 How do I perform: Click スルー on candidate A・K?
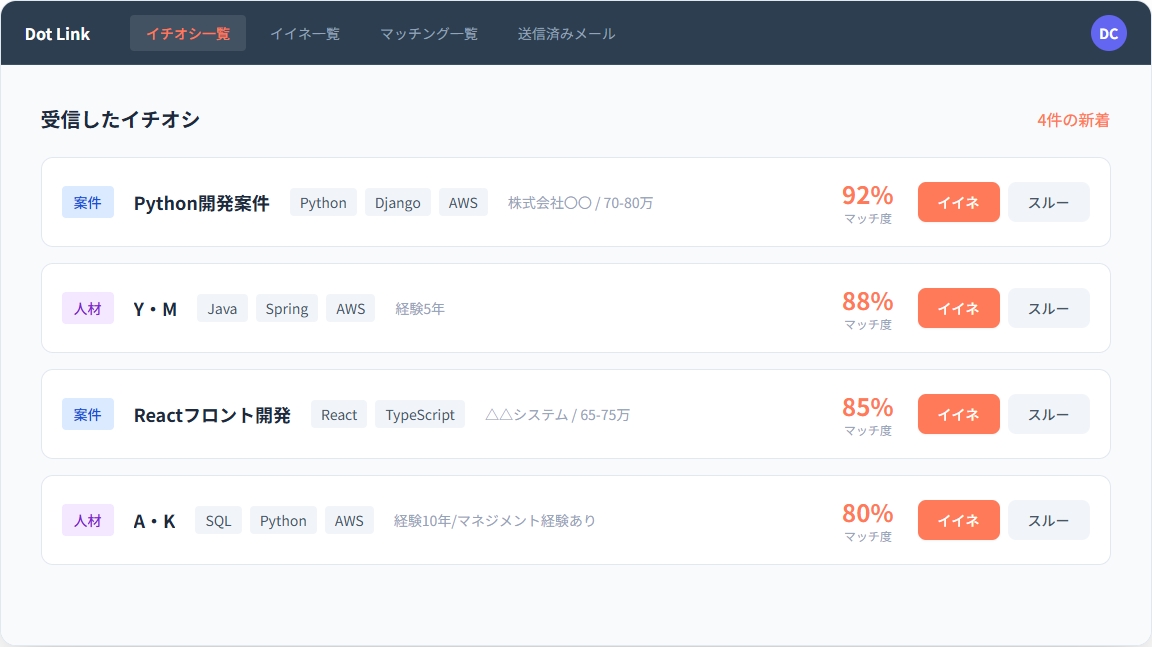tap(1047, 520)
